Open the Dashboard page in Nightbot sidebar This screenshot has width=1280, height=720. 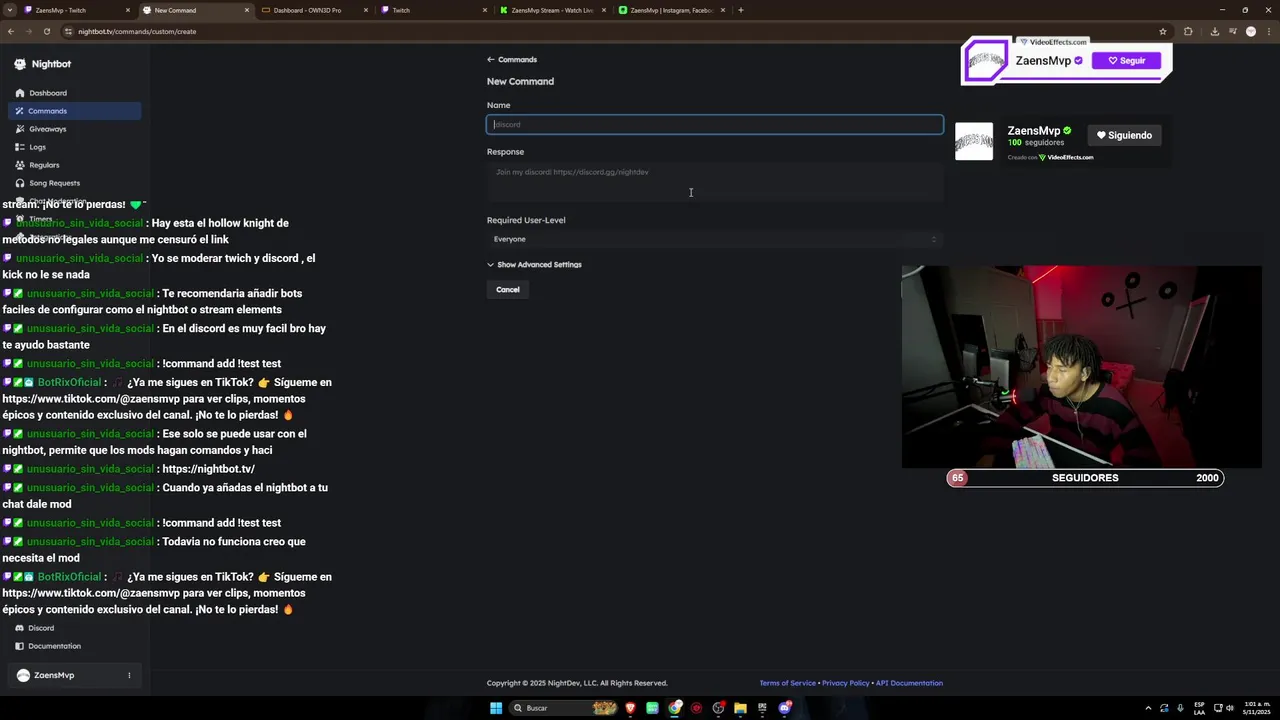(74, 93)
